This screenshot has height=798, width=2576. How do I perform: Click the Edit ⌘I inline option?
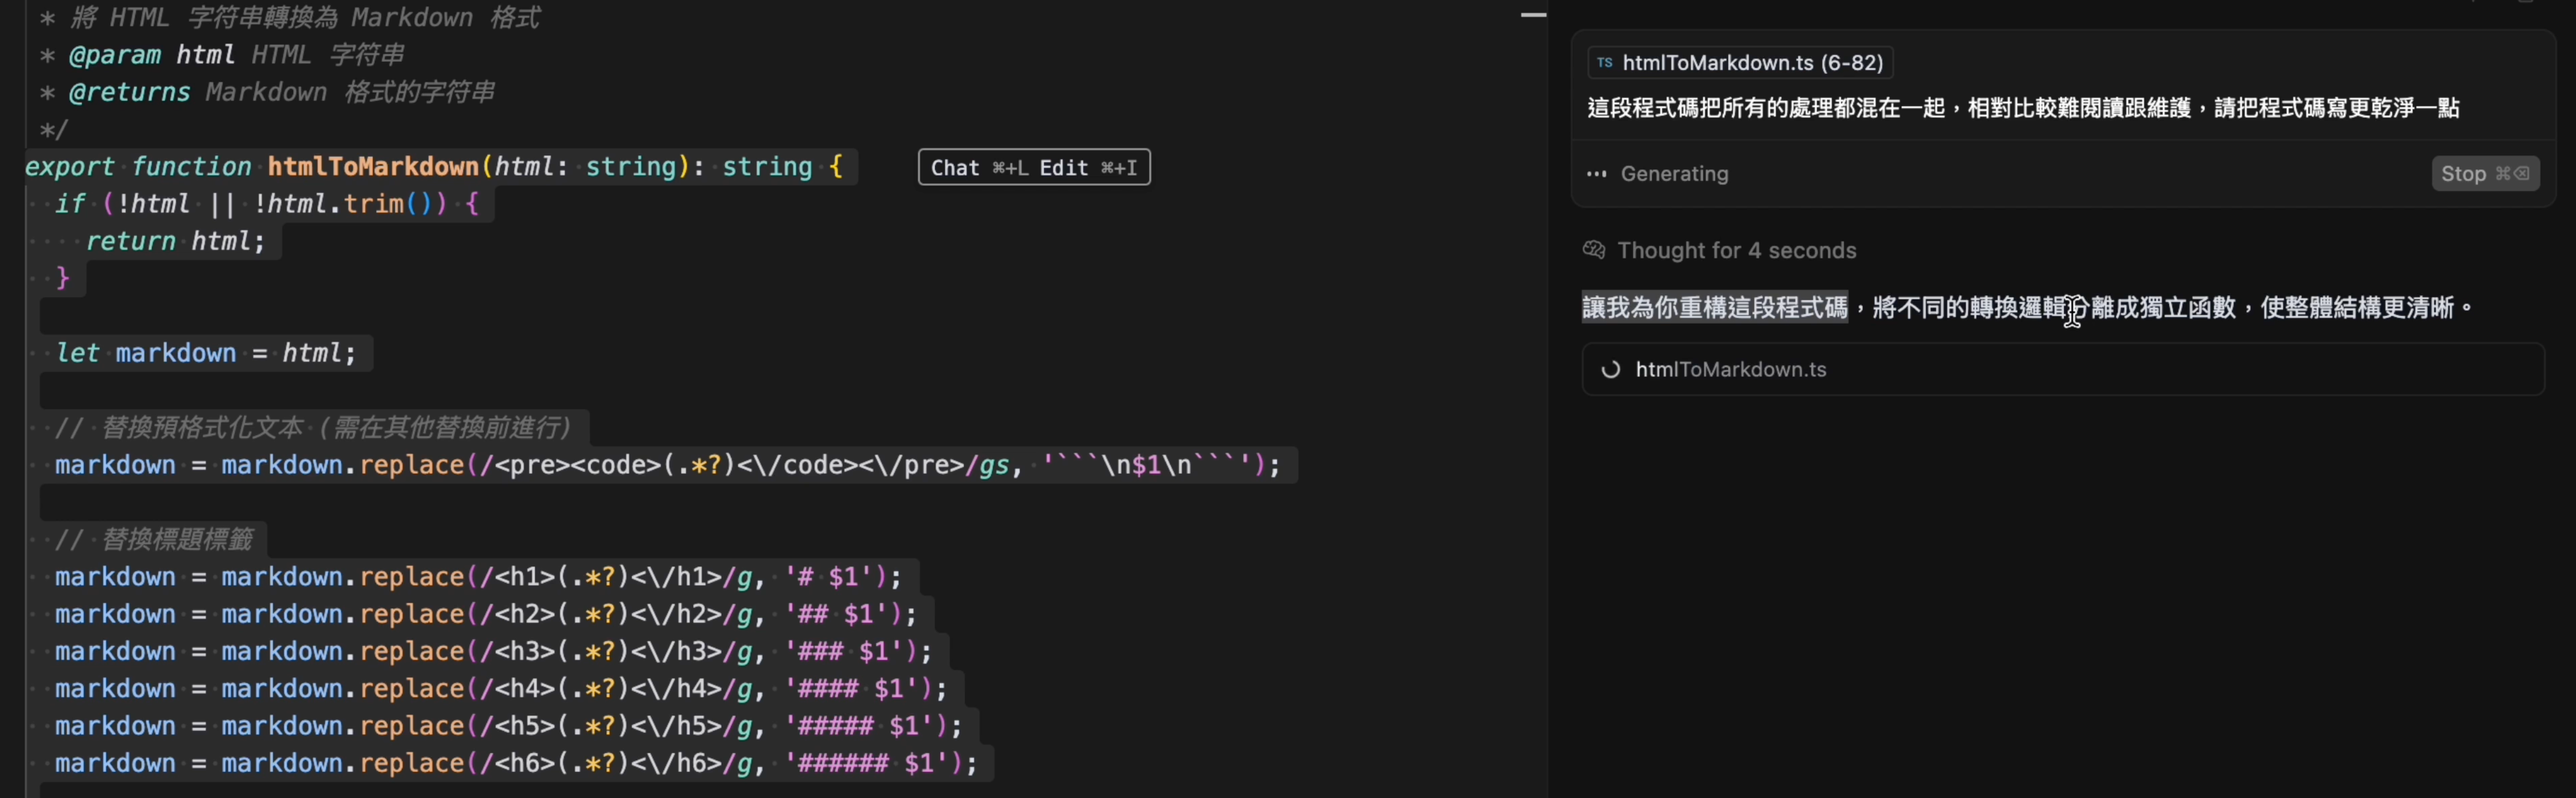pyautogui.click(x=1088, y=168)
